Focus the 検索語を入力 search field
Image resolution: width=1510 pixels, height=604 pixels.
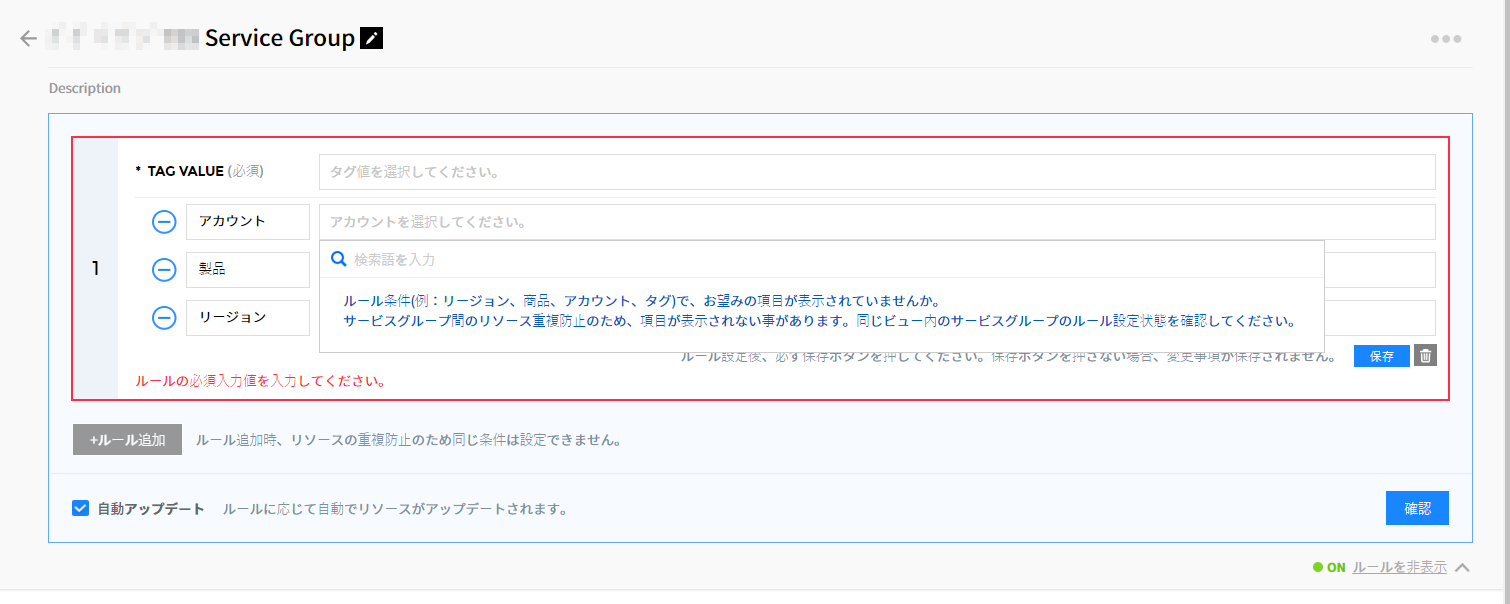(x=830, y=259)
